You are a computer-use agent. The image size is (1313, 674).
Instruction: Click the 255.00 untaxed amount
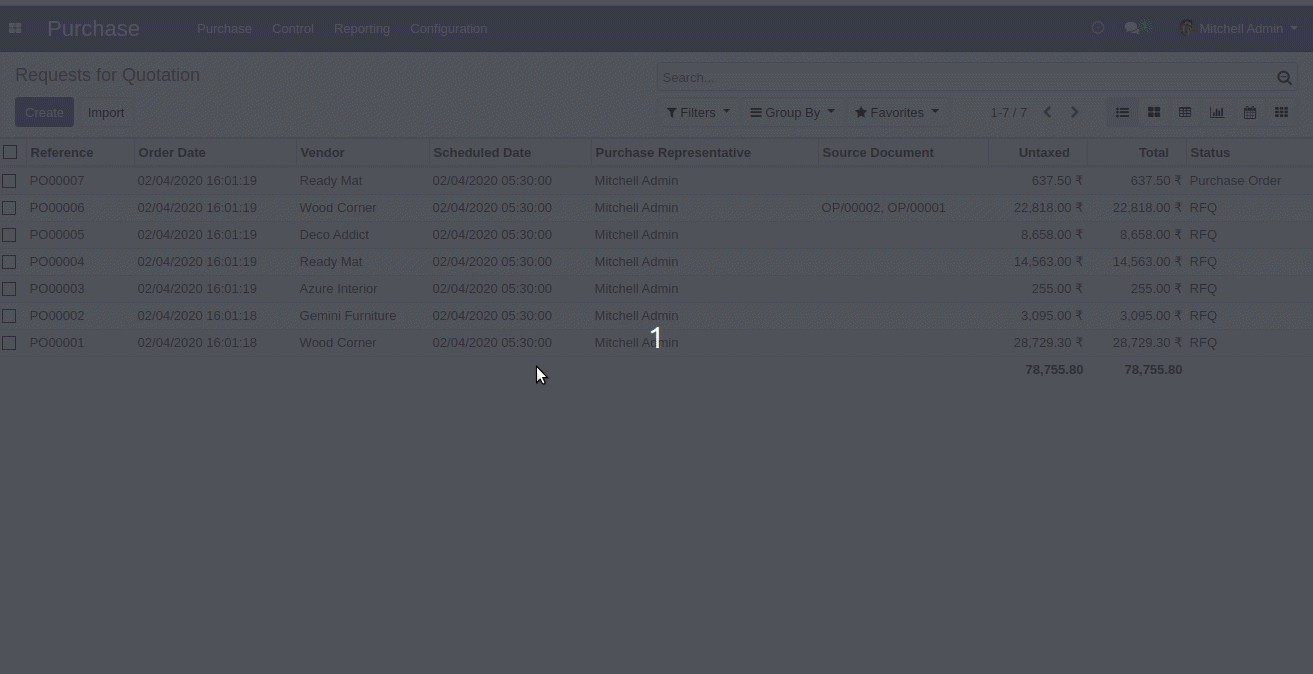click(x=1057, y=289)
